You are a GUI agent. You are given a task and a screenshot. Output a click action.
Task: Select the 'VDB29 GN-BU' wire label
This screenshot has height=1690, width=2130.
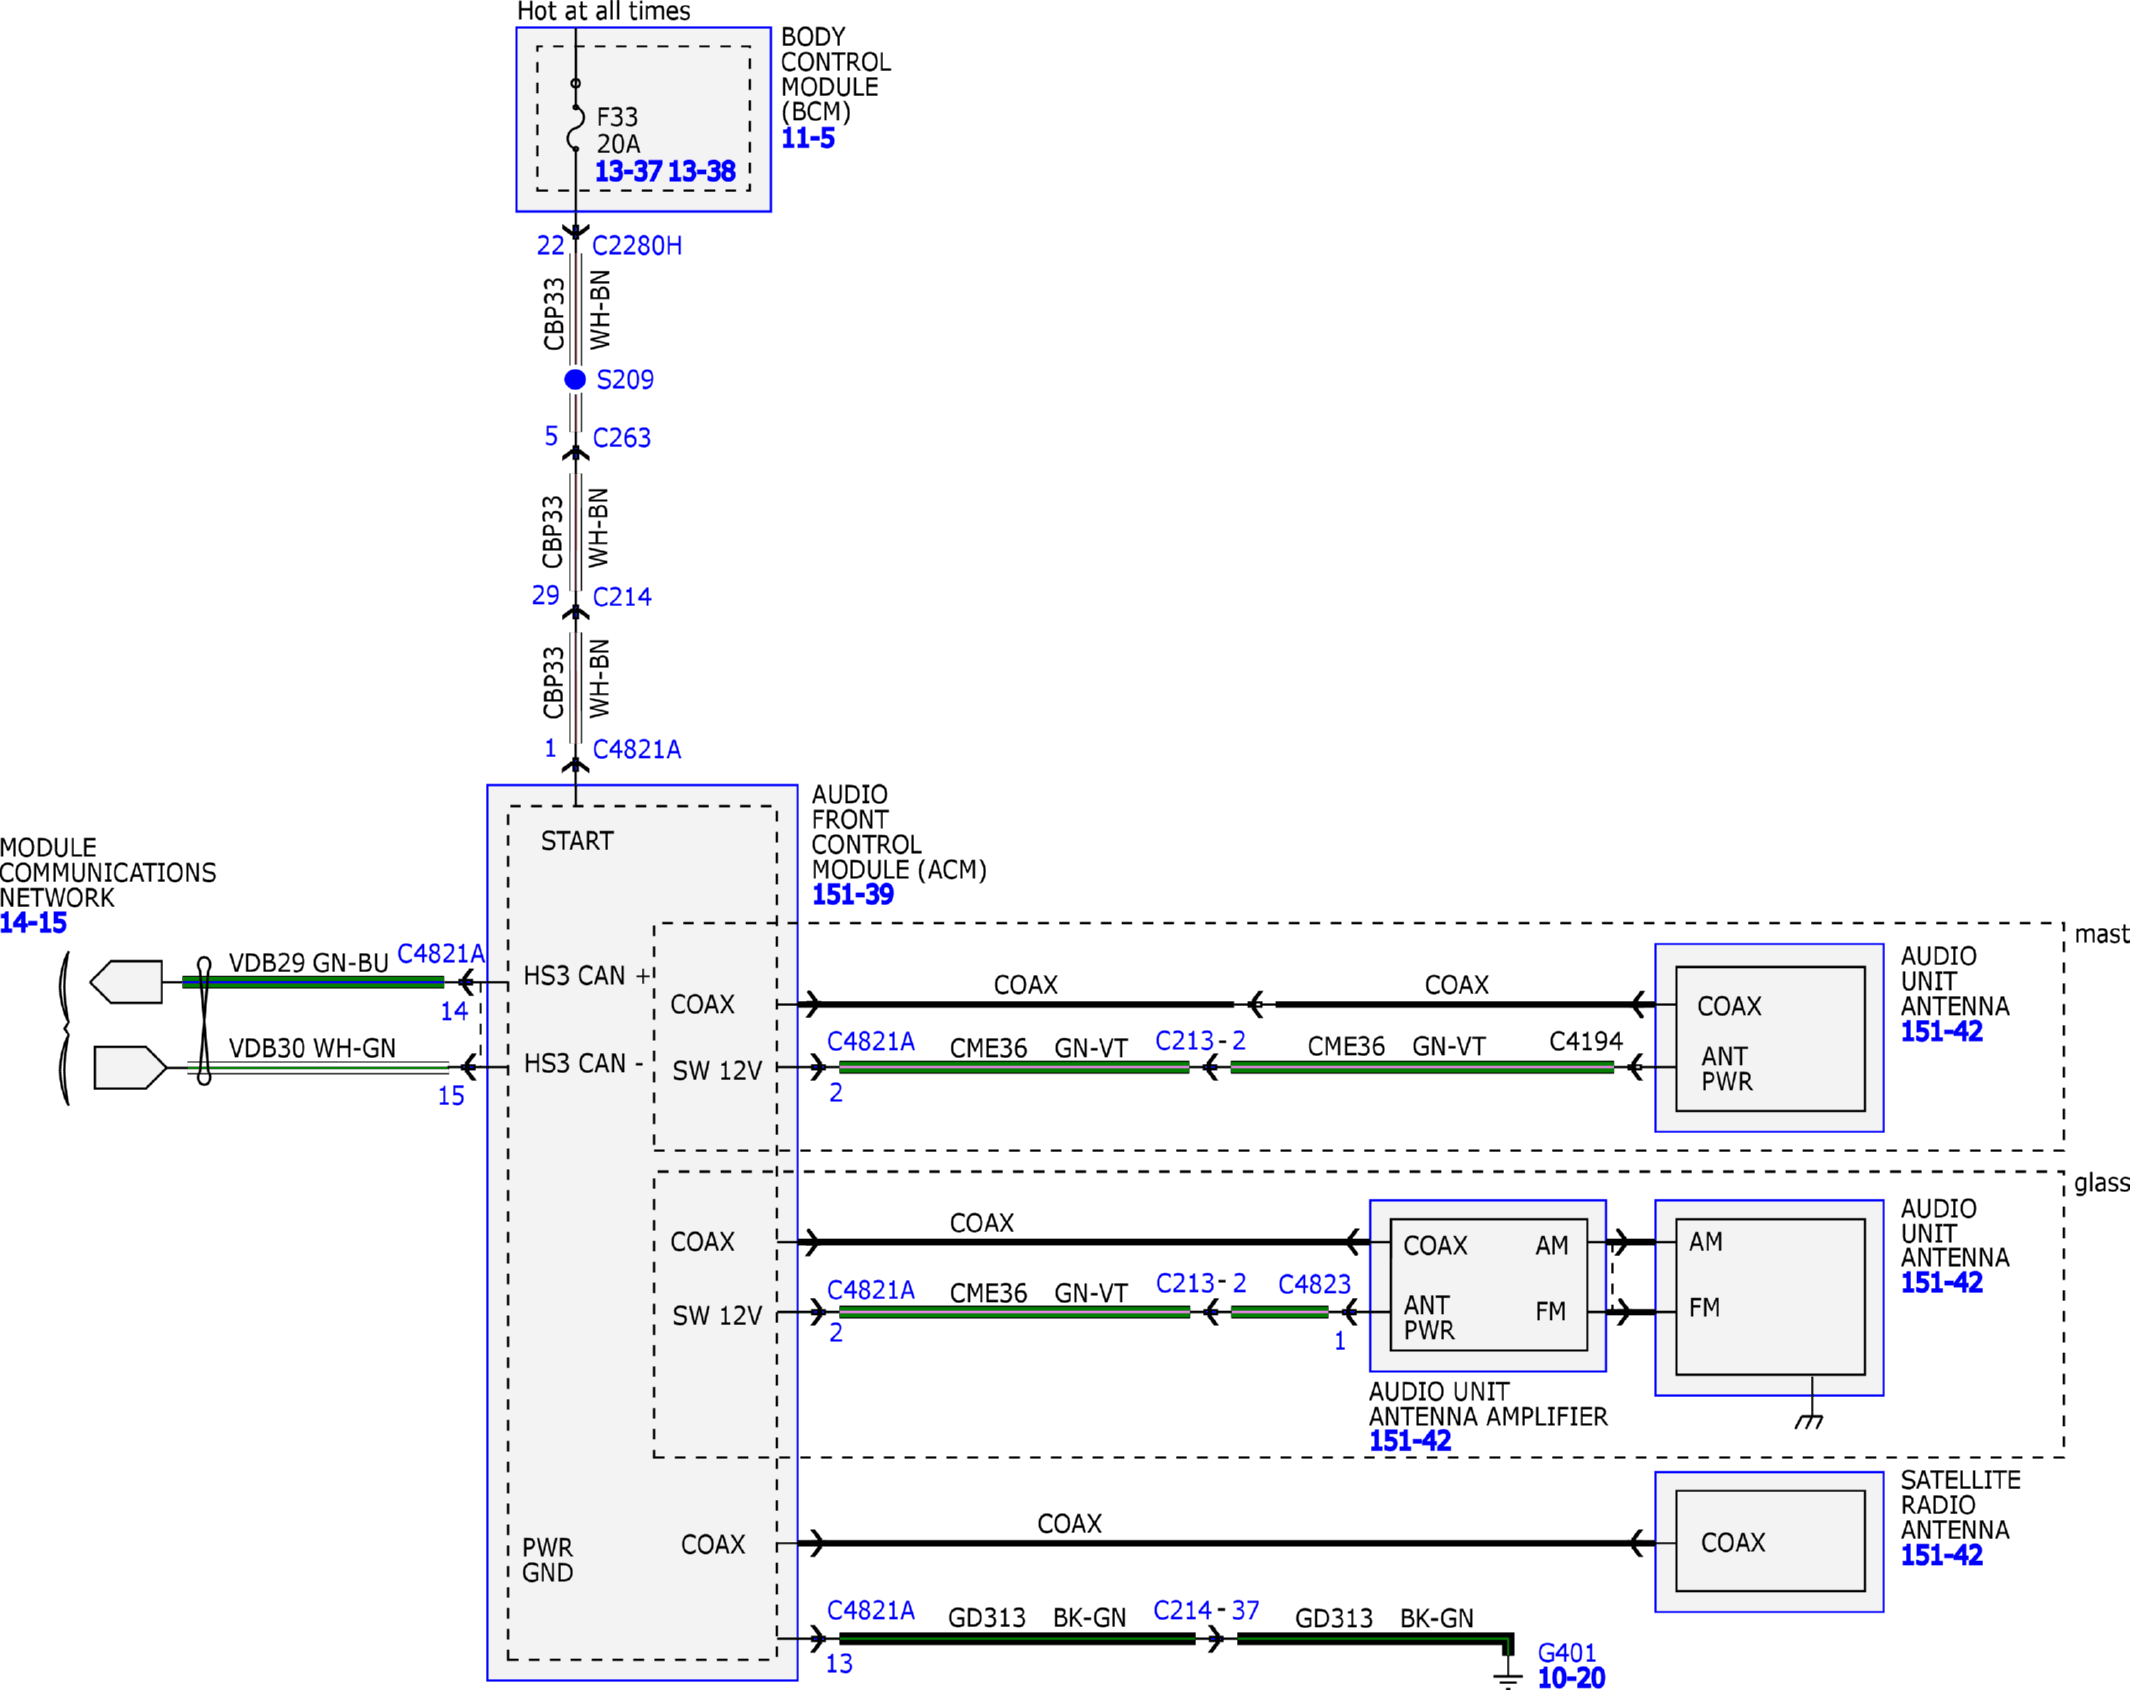308,963
